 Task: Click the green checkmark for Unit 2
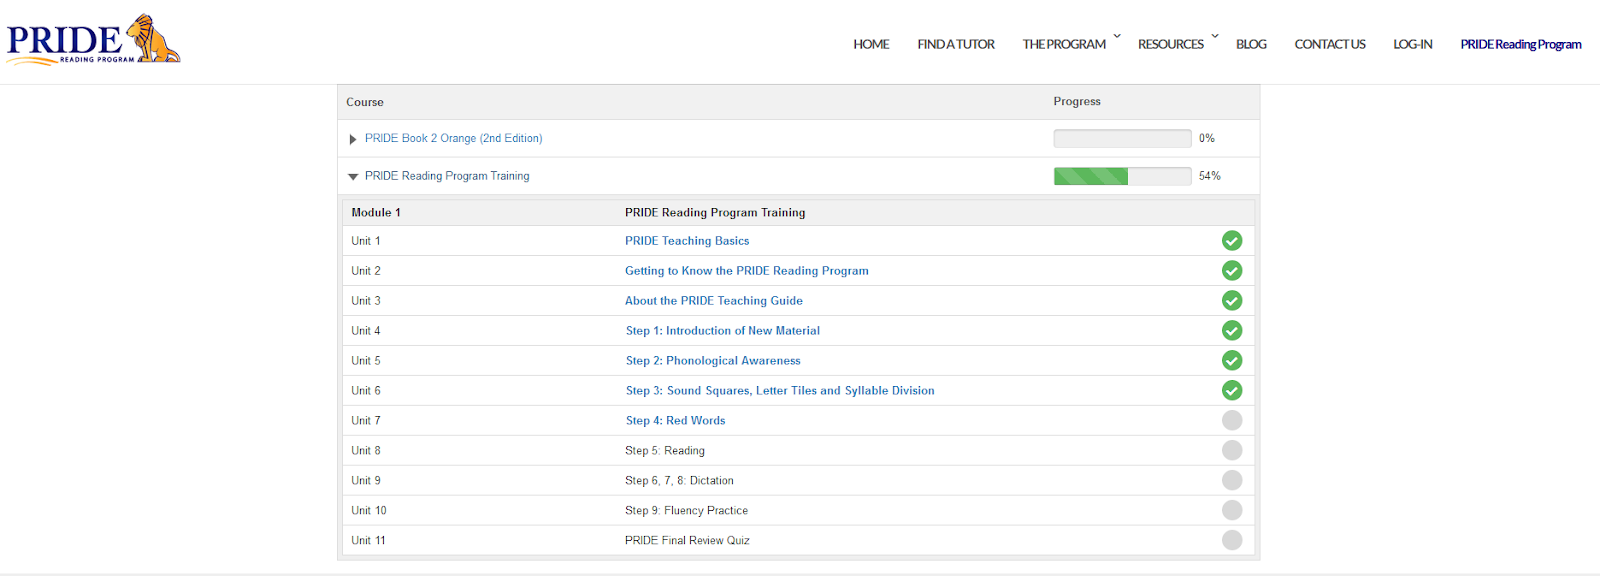[1232, 271]
